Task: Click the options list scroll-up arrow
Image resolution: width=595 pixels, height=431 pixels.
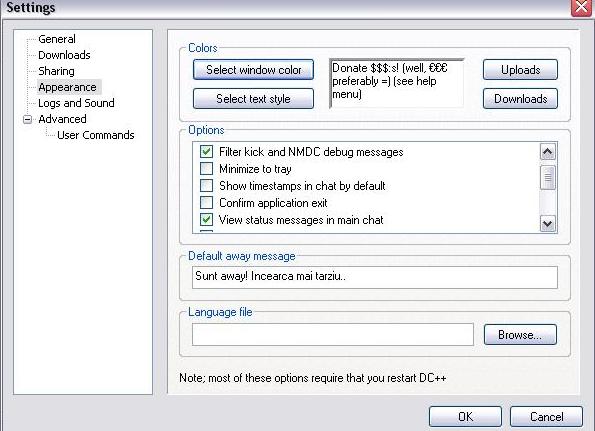Action: pyautogui.click(x=548, y=152)
